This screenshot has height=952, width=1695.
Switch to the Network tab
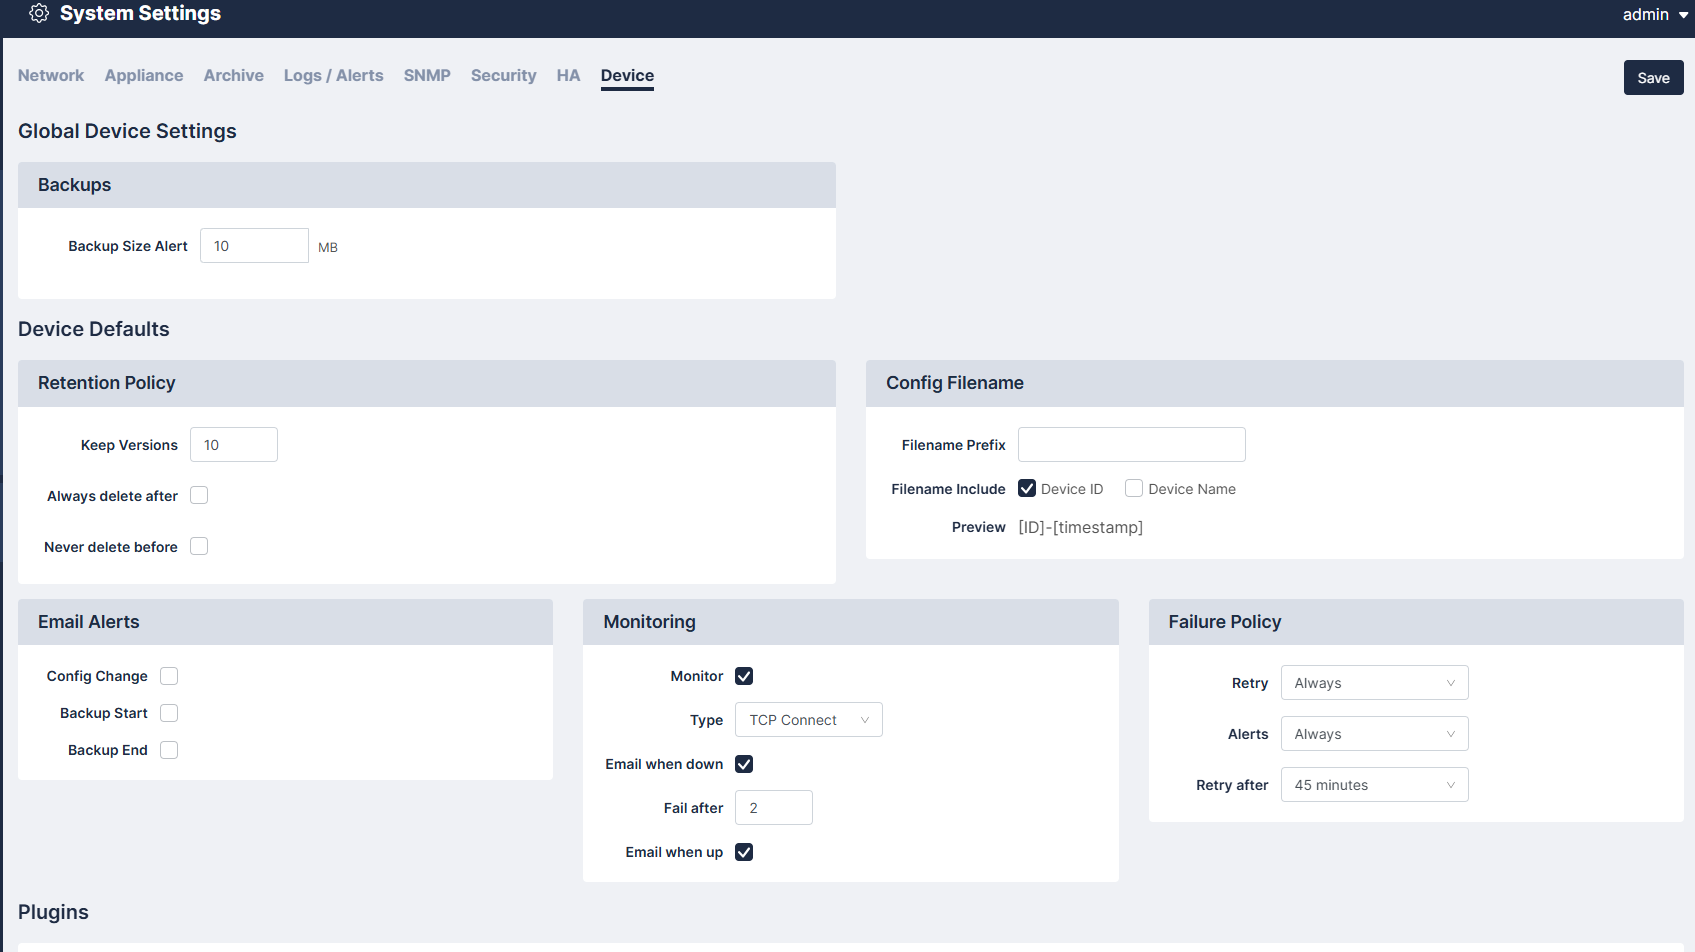51,76
